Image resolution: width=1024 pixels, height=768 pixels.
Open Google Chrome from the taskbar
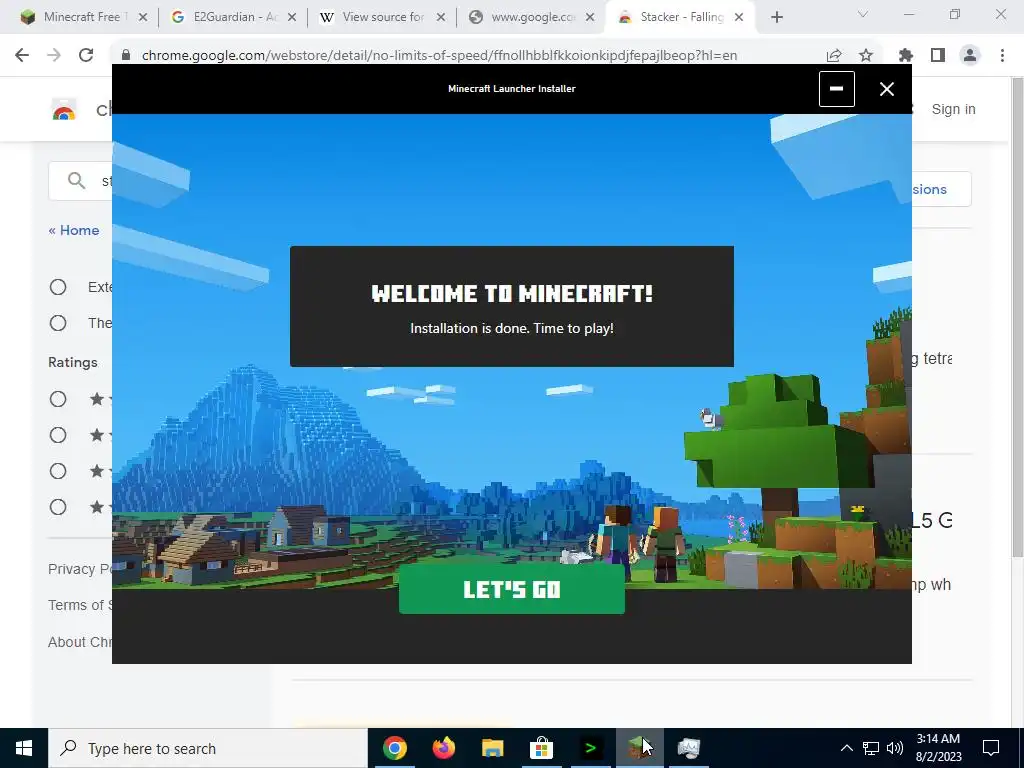(394, 748)
